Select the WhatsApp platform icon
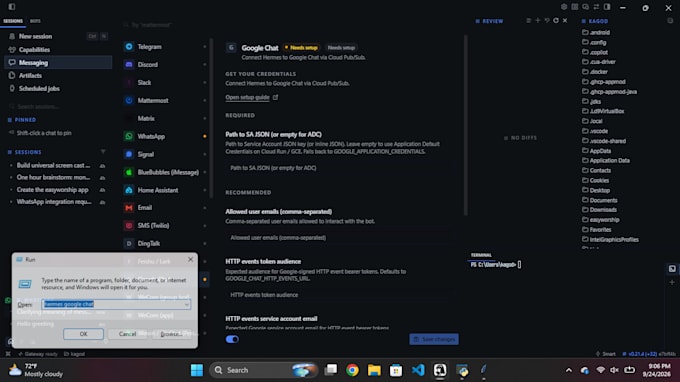Viewport: 680px width, 382px height. 129,136
